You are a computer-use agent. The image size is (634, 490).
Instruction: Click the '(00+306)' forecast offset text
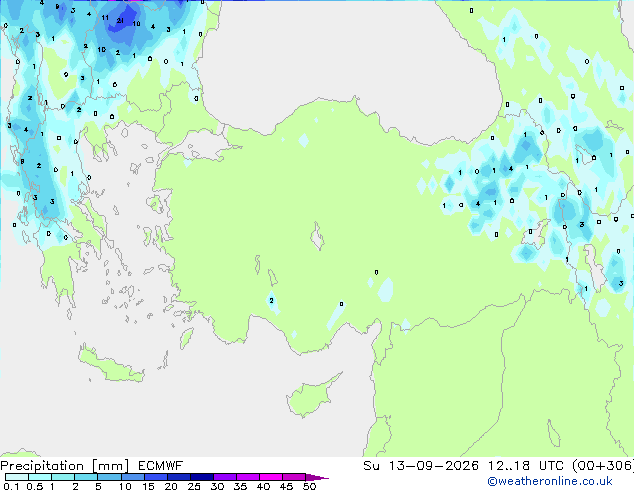pyautogui.click(x=602, y=466)
